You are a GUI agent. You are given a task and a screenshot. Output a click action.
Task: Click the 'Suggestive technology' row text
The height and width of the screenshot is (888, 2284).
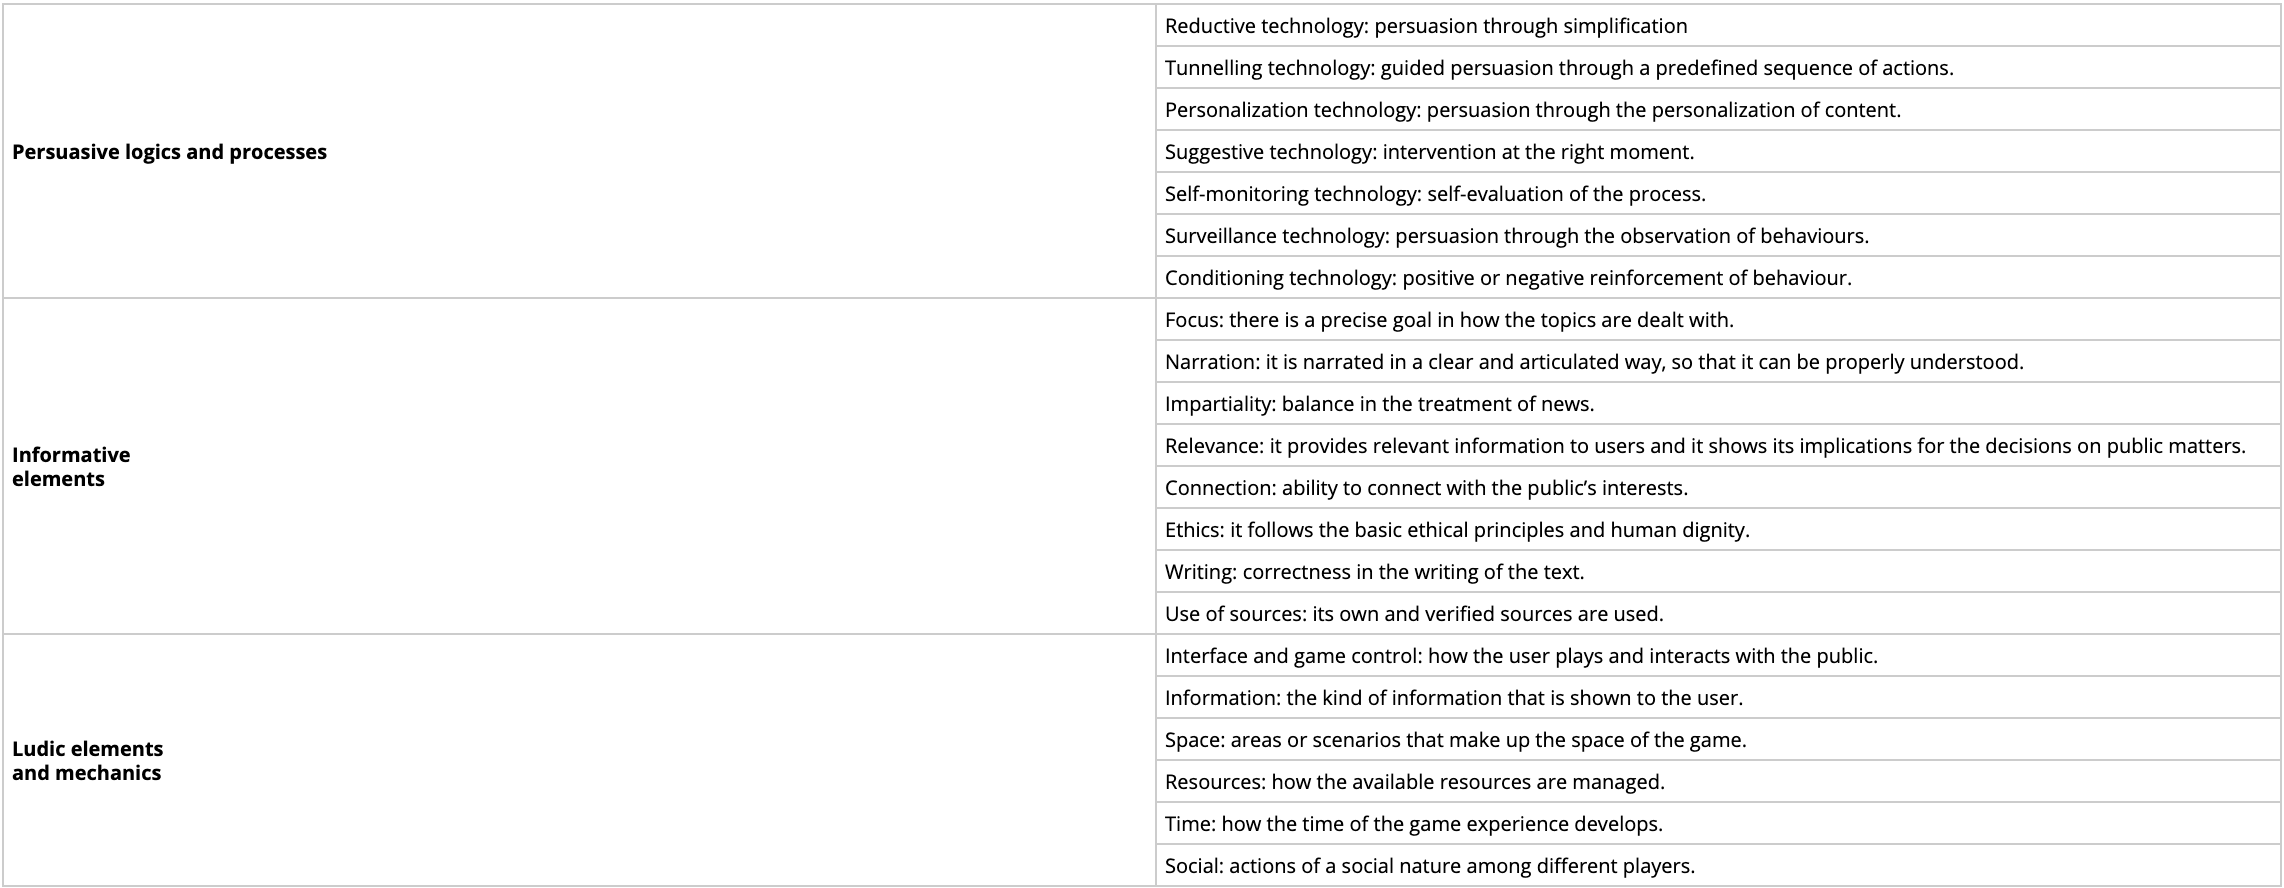[x=1429, y=152]
